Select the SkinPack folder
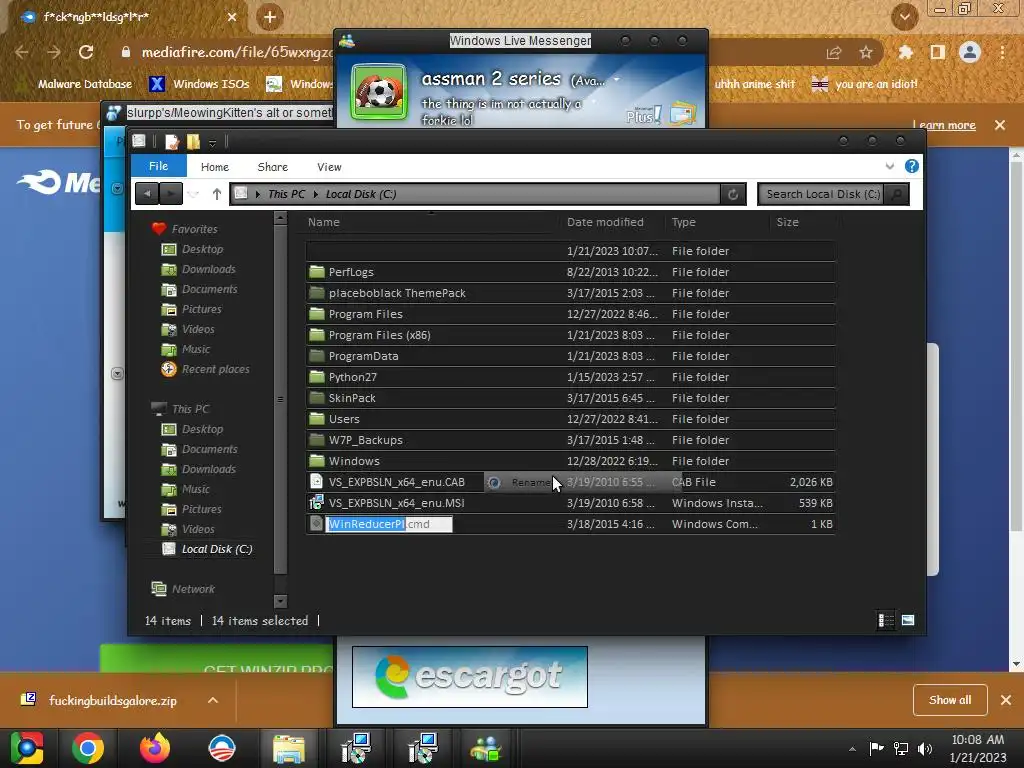 click(570, 398)
